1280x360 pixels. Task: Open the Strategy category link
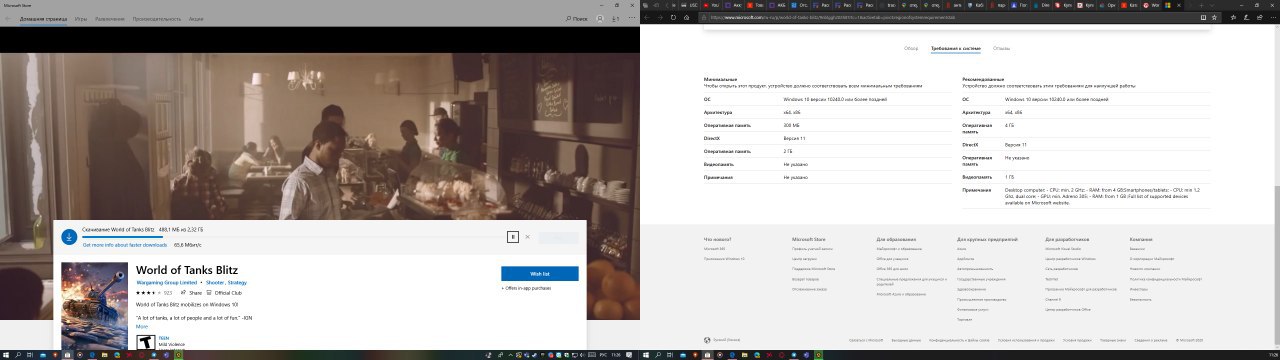(x=237, y=282)
